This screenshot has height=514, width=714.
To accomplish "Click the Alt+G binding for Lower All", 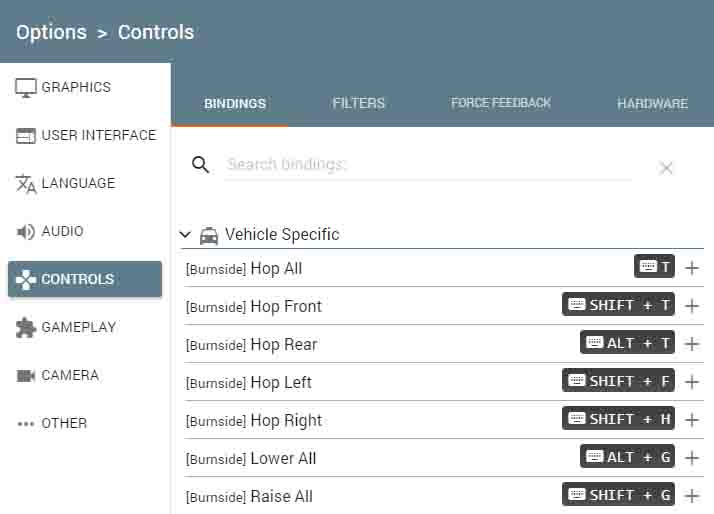I will pos(627,457).
